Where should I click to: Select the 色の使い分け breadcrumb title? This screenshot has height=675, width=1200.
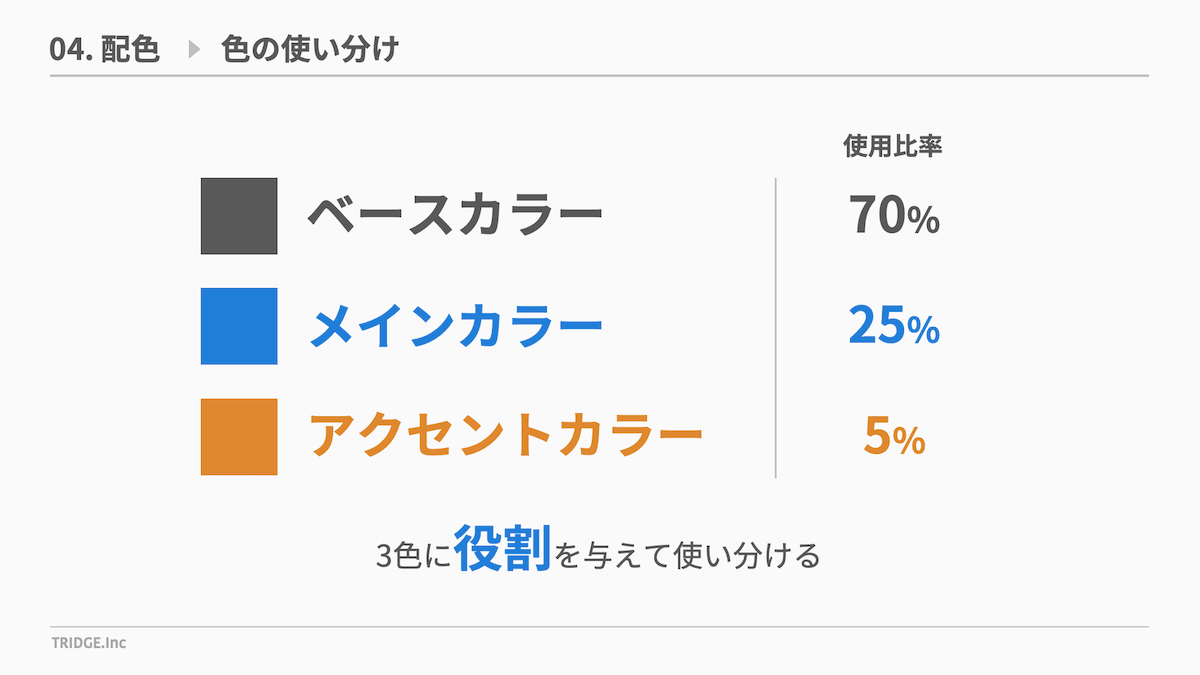pos(310,49)
